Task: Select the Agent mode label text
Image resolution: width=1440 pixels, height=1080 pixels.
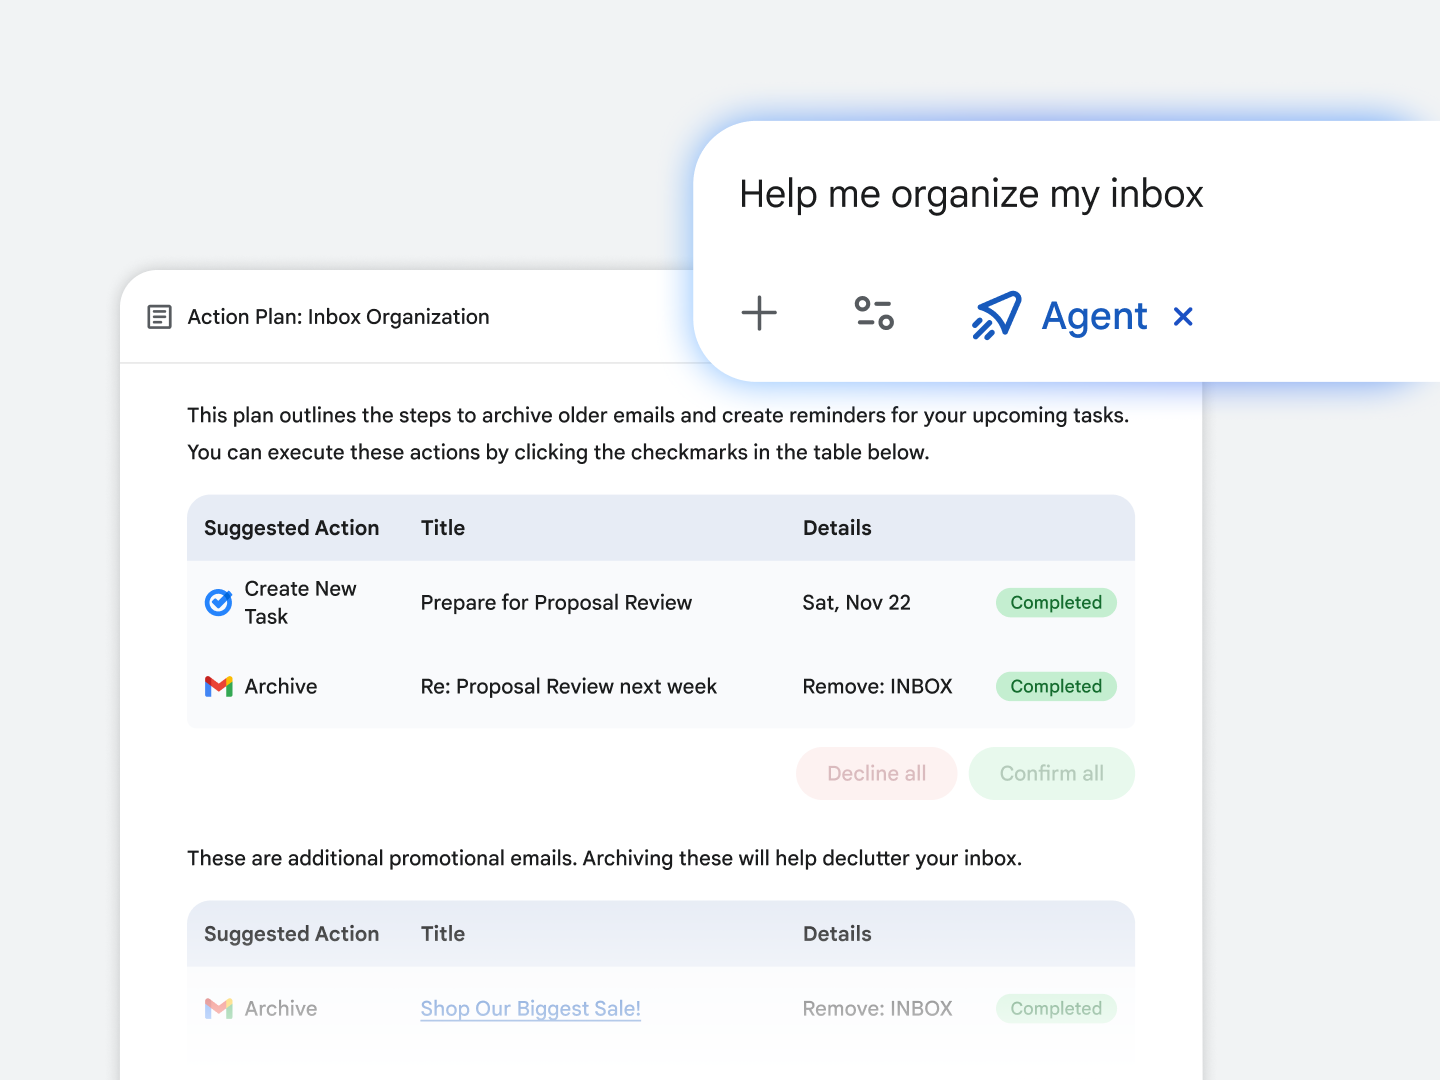Action: (x=1094, y=317)
